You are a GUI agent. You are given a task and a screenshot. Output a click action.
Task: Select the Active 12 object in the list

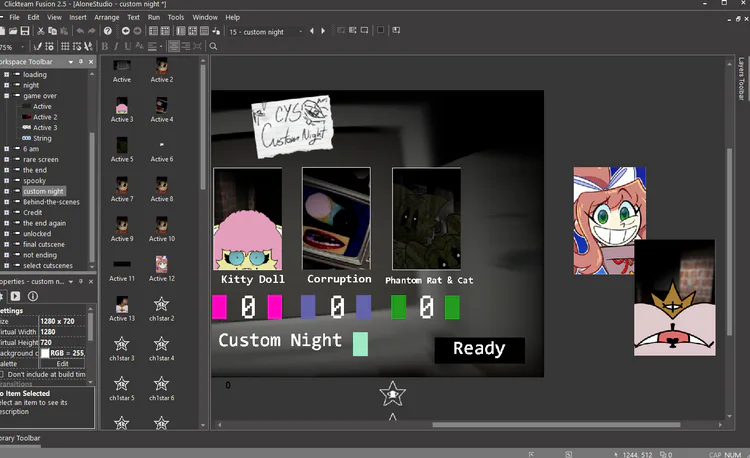[x=162, y=269]
